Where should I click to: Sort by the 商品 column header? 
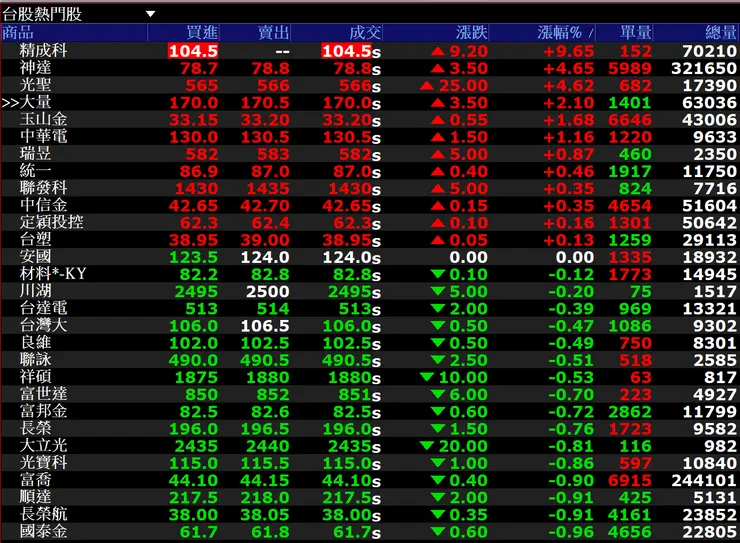[18, 33]
